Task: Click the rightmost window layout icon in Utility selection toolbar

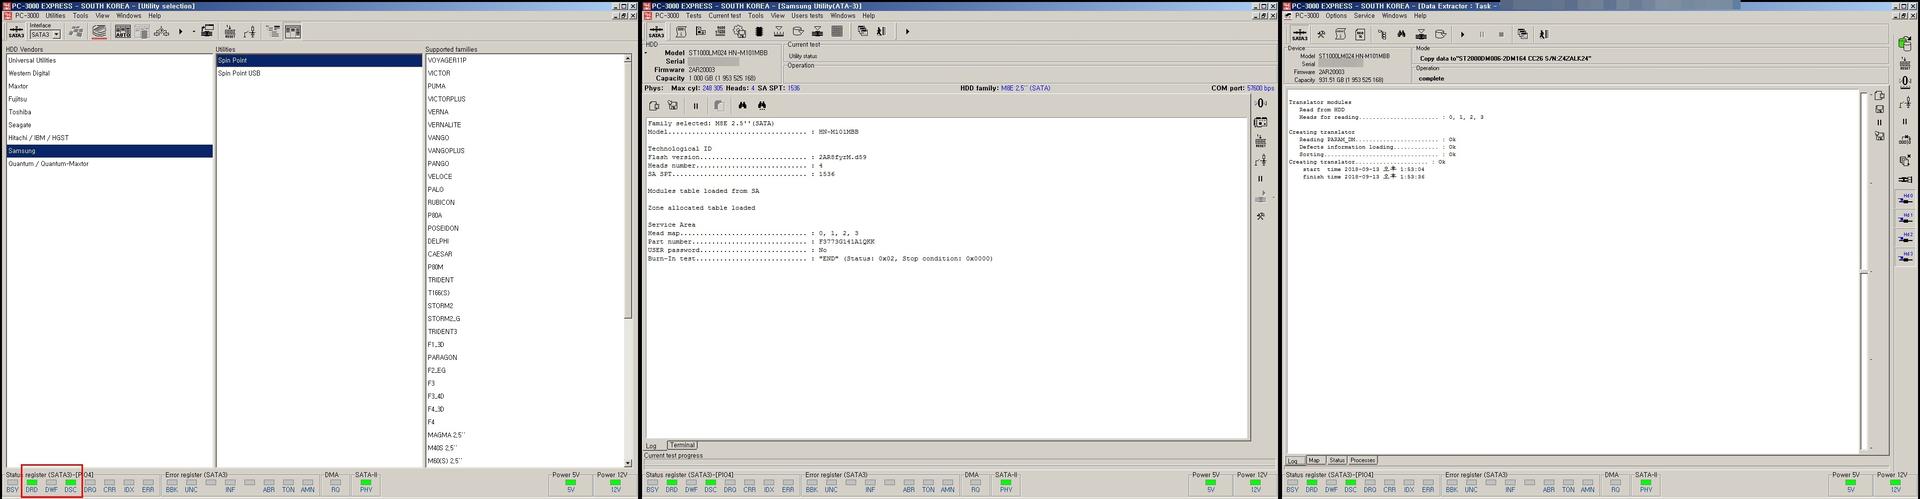Action: 293,32
